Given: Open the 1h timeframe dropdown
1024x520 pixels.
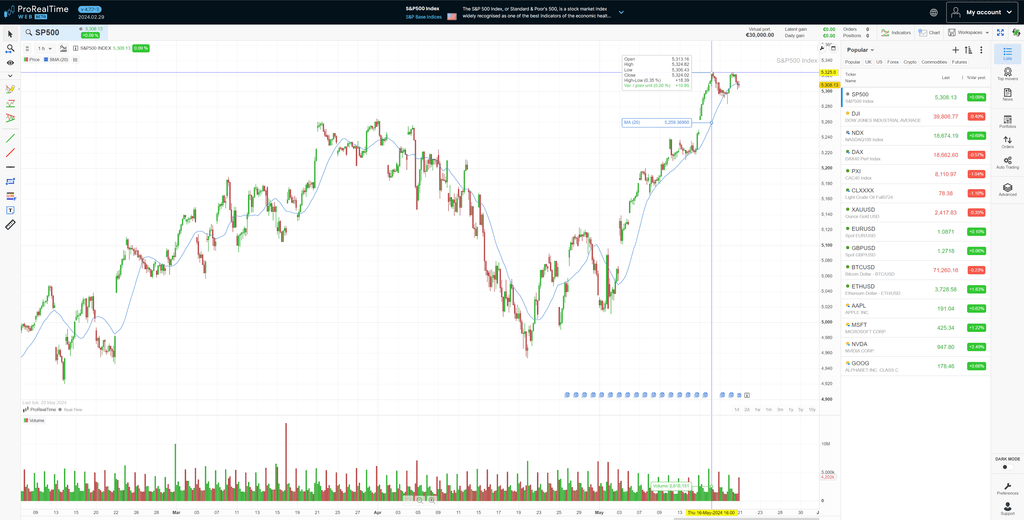Looking at the screenshot, I should click(x=44, y=48).
